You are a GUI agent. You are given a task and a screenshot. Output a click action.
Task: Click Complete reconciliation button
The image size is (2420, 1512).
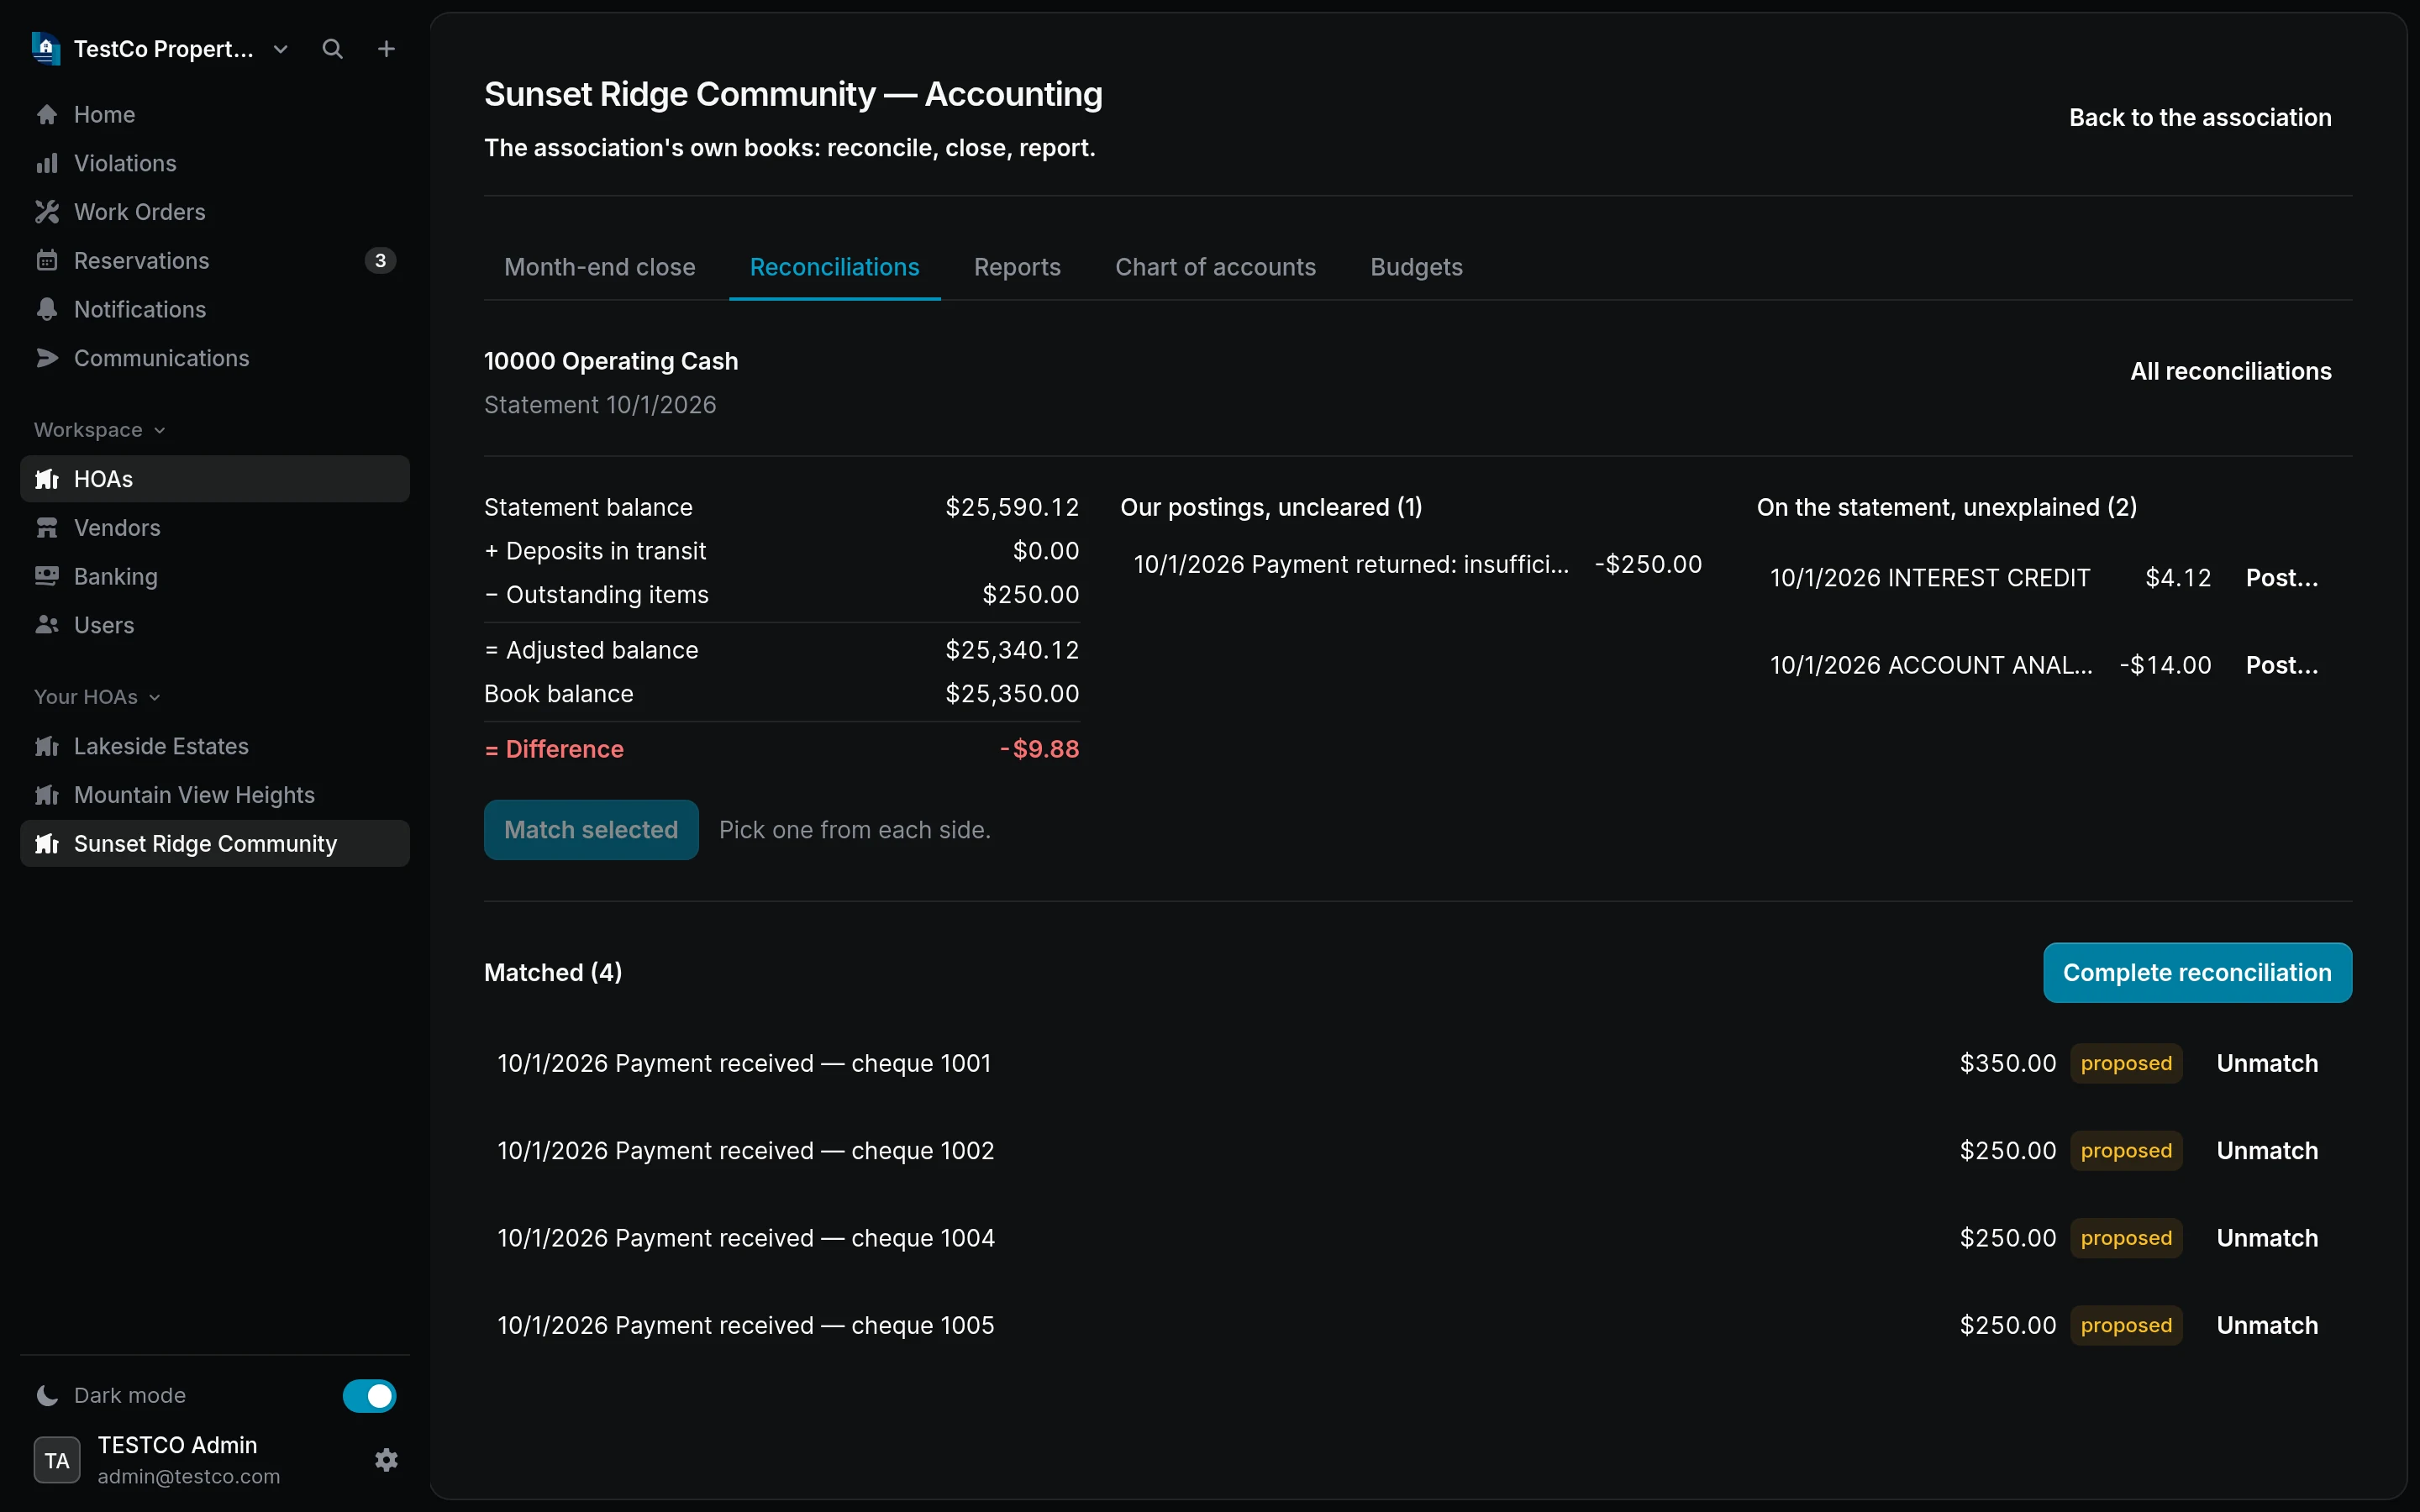click(x=2197, y=973)
